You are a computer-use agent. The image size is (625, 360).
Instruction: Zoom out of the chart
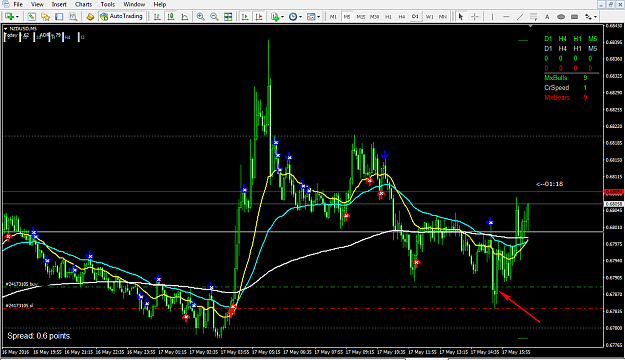click(214, 17)
